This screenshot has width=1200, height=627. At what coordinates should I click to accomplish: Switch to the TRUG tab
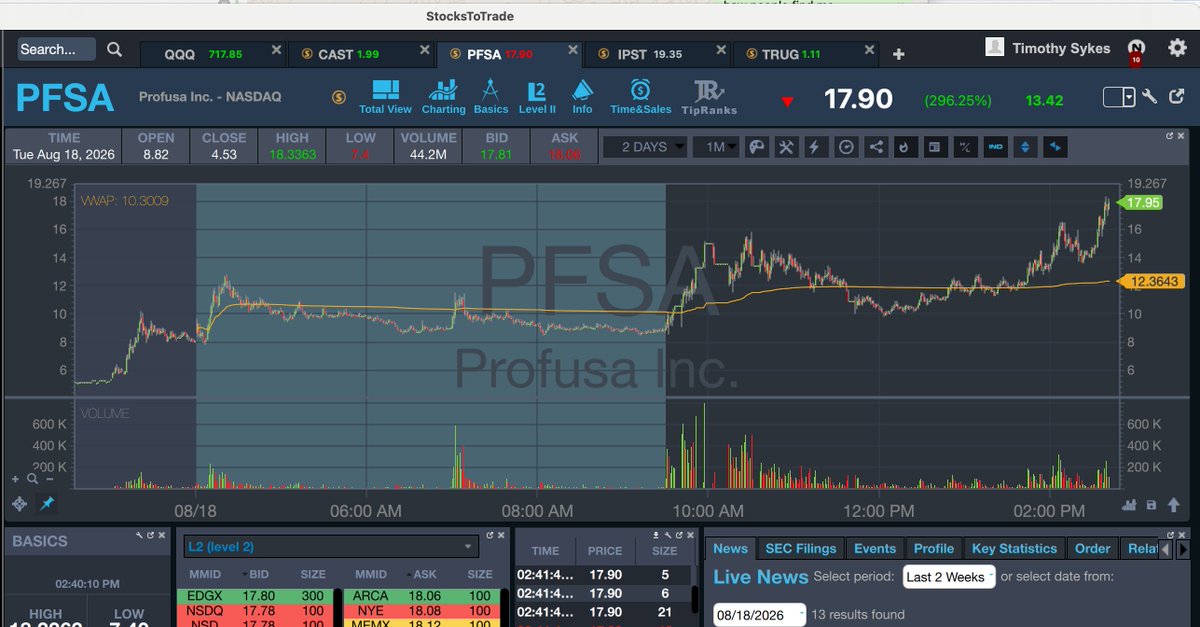[805, 54]
